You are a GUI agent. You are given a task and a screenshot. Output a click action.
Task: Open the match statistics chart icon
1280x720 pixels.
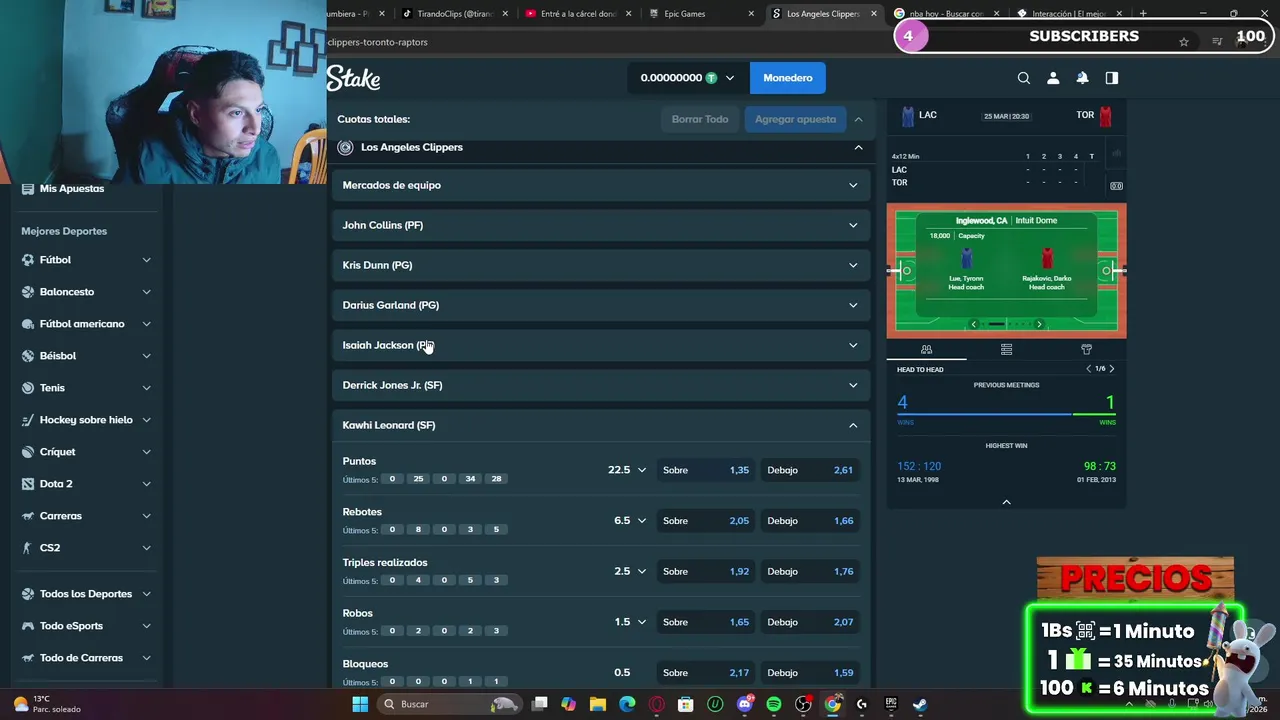pyautogui.click(x=1116, y=154)
